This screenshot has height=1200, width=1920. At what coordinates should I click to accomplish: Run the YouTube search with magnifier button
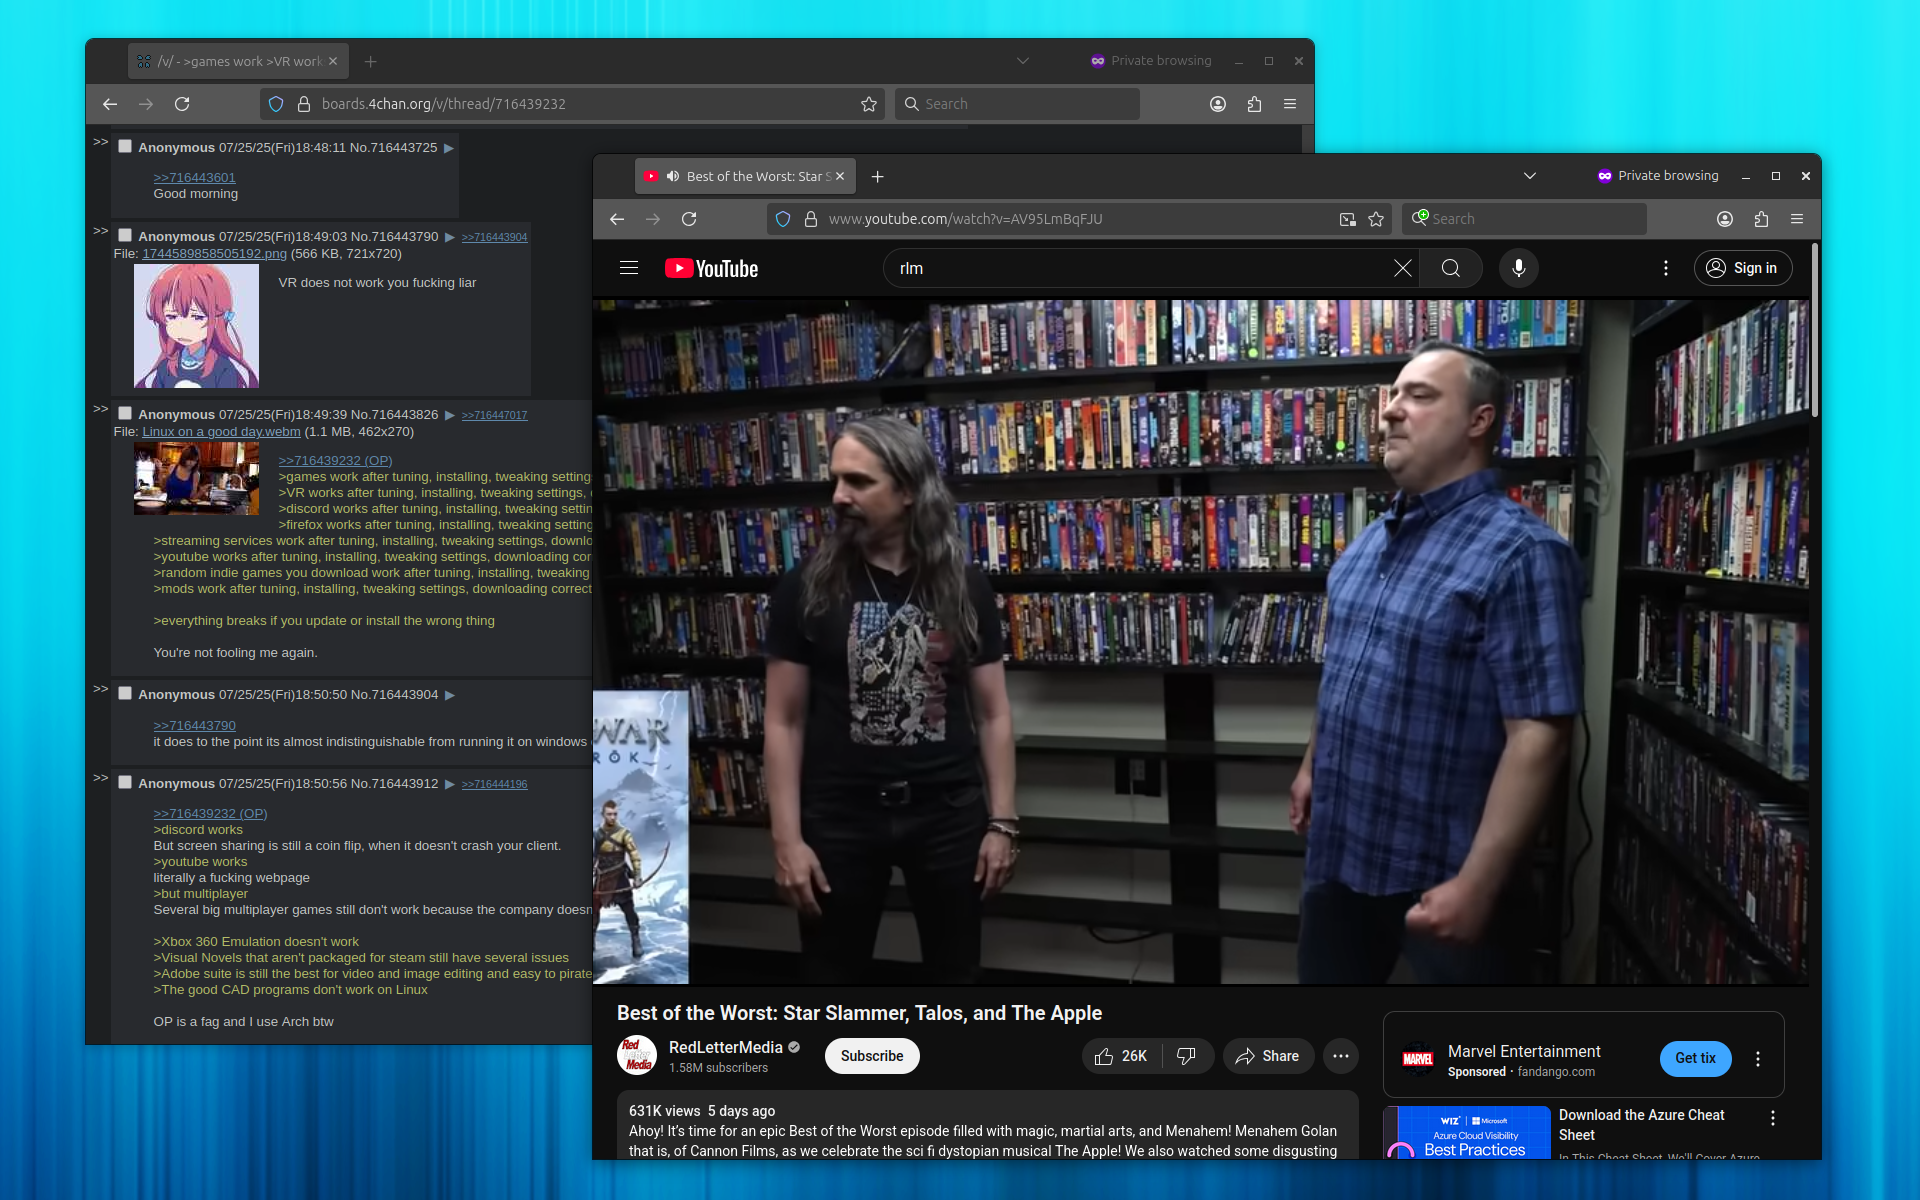click(1451, 268)
